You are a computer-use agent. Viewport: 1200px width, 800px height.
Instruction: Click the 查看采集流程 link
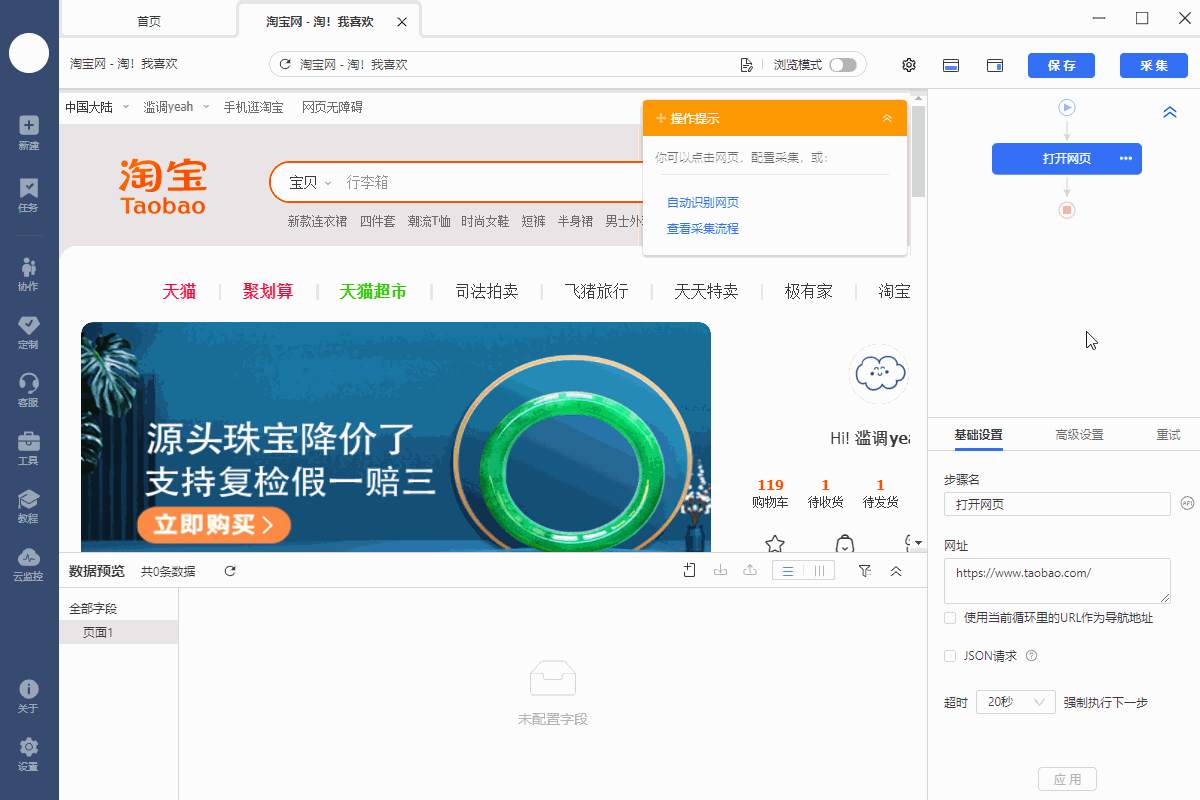(703, 229)
